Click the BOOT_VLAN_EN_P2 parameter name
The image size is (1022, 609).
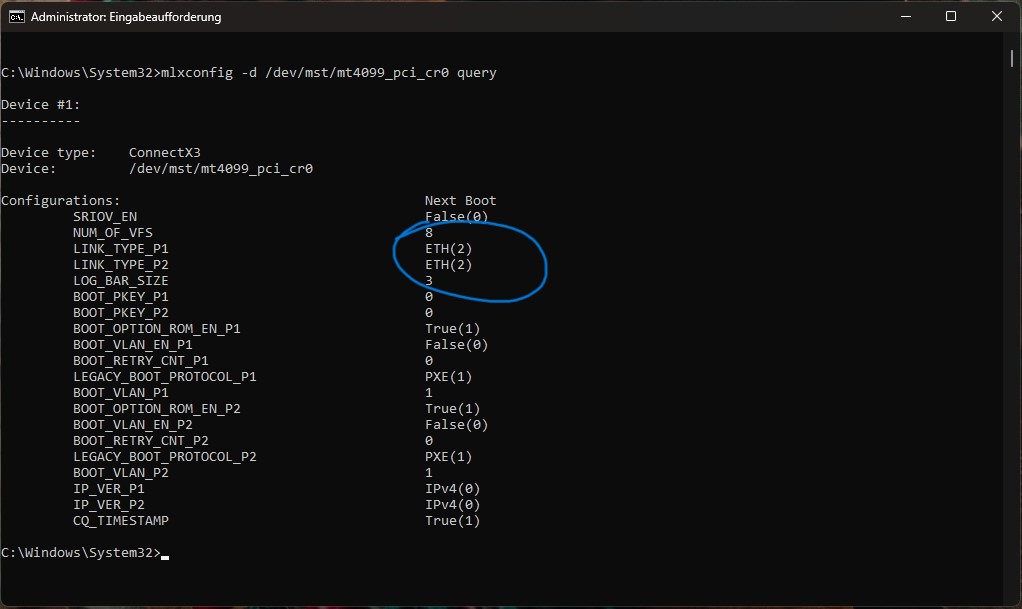[x=132, y=424]
